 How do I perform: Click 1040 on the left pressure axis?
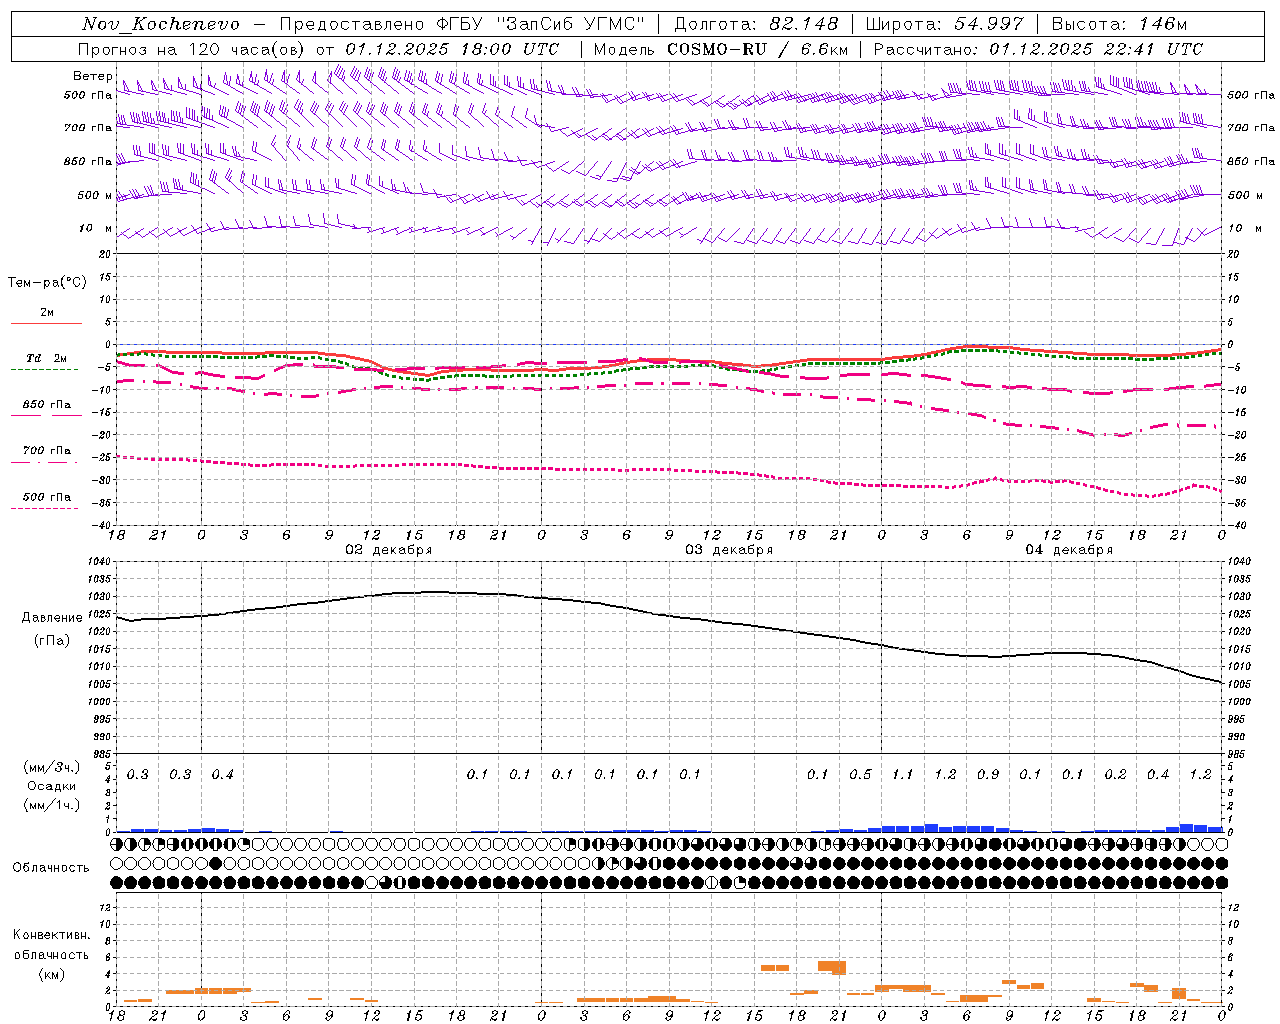tap(100, 562)
